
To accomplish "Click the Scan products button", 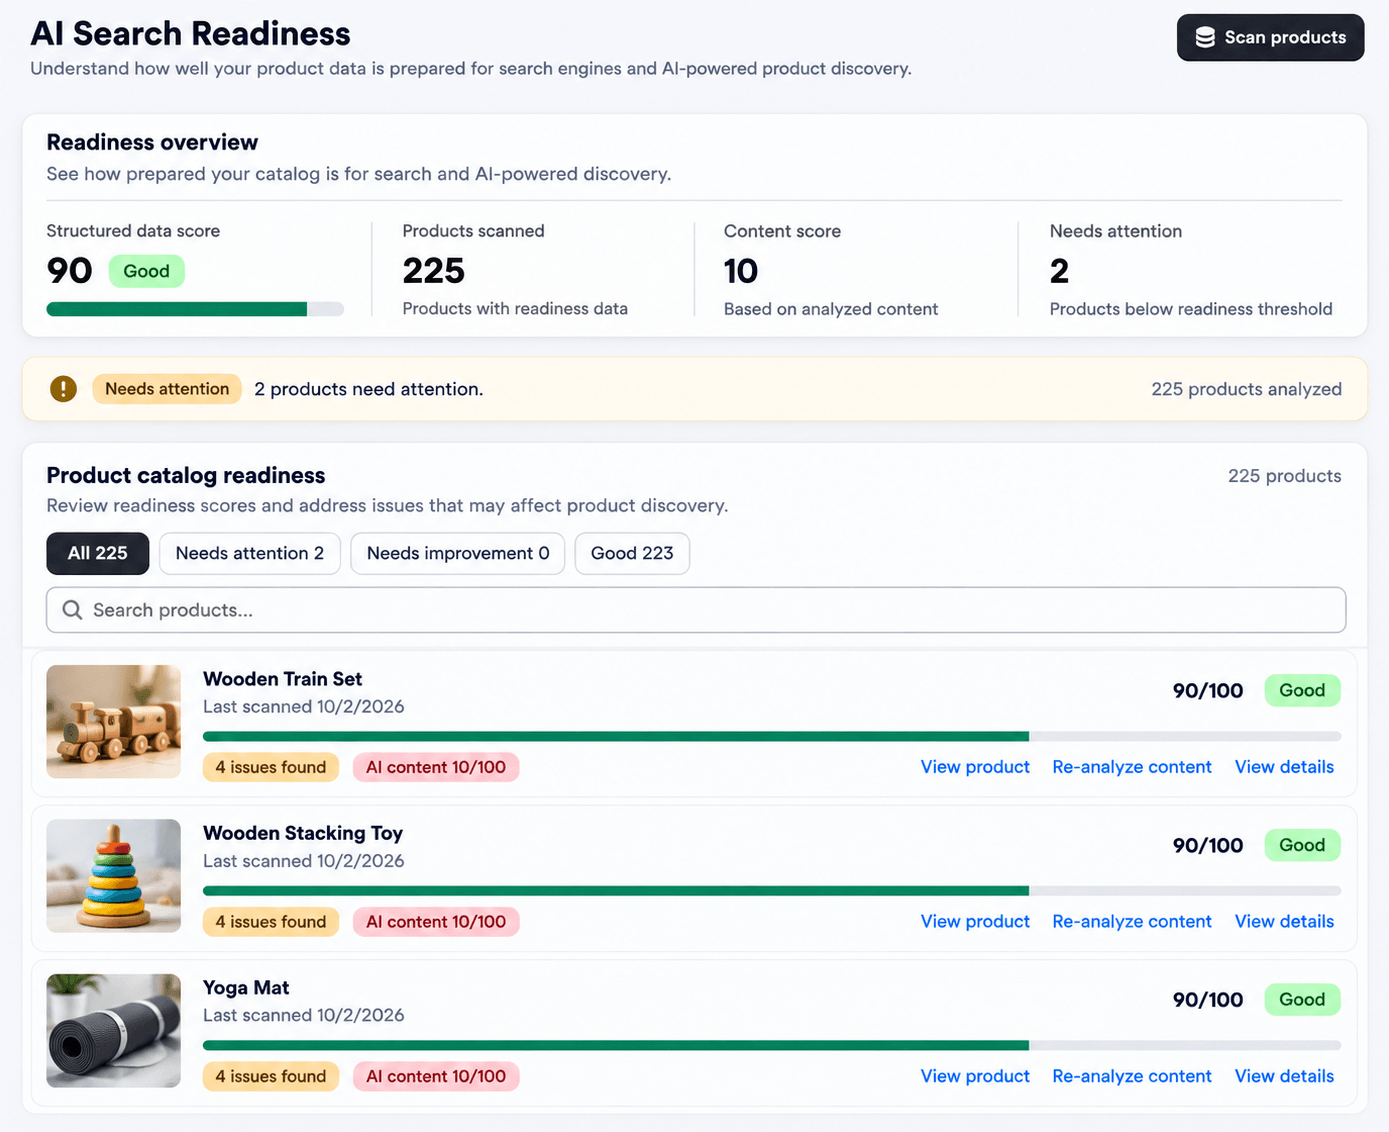I will coord(1270,38).
